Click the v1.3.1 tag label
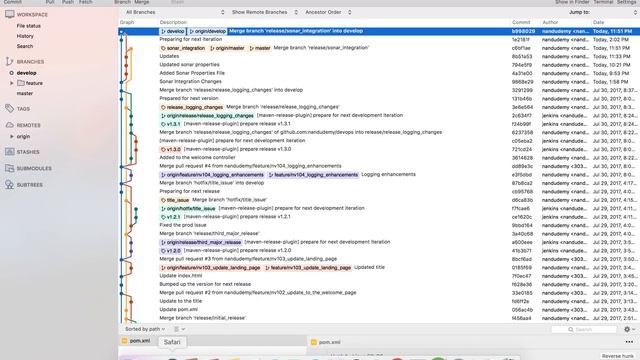This screenshot has width=640, height=360. coord(171,124)
